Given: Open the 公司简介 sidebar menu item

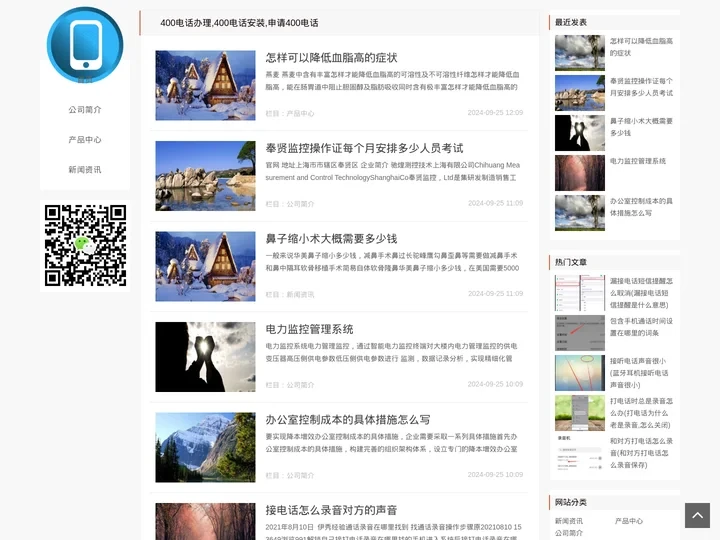Looking at the screenshot, I should pyautogui.click(x=85, y=110).
